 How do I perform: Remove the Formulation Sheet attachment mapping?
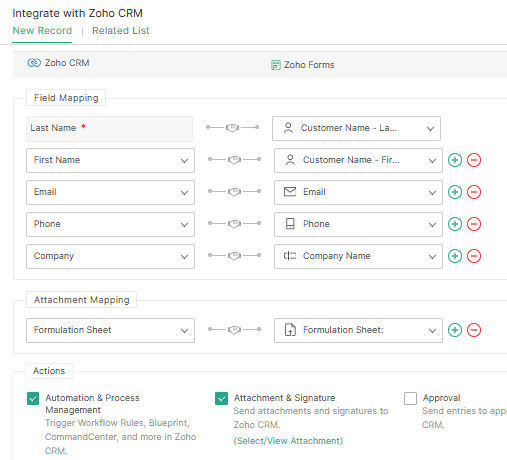click(x=474, y=330)
